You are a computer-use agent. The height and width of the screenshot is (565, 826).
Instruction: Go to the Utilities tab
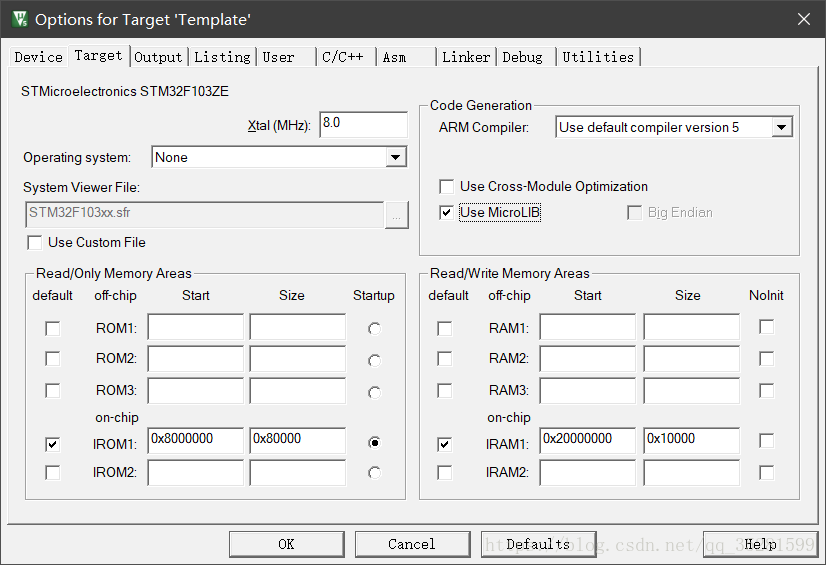coord(598,57)
